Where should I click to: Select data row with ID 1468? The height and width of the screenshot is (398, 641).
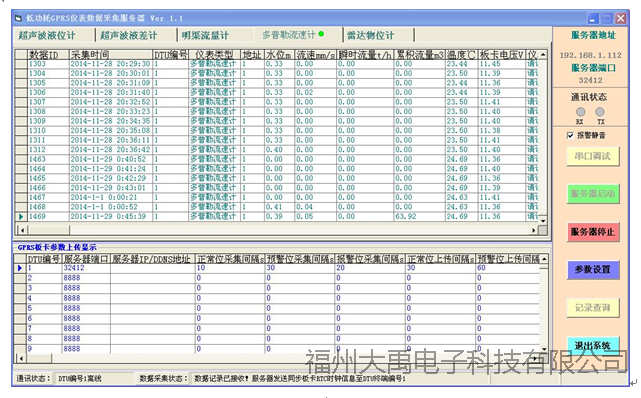276,207
